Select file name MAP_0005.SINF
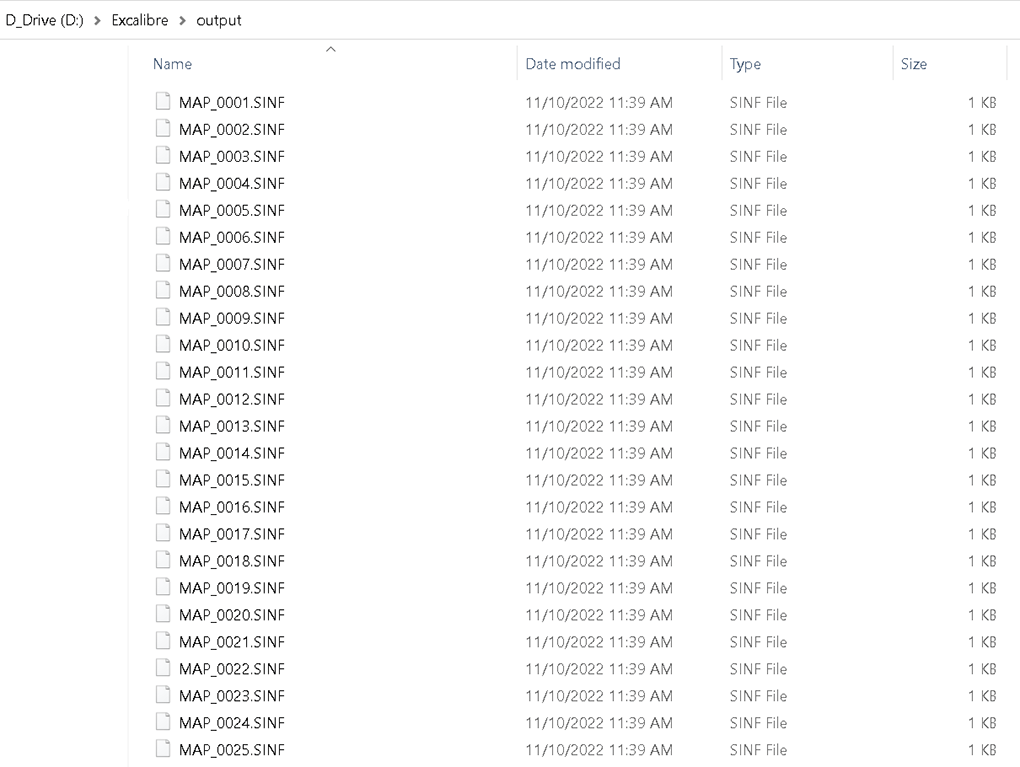1020x767 pixels. pos(232,211)
